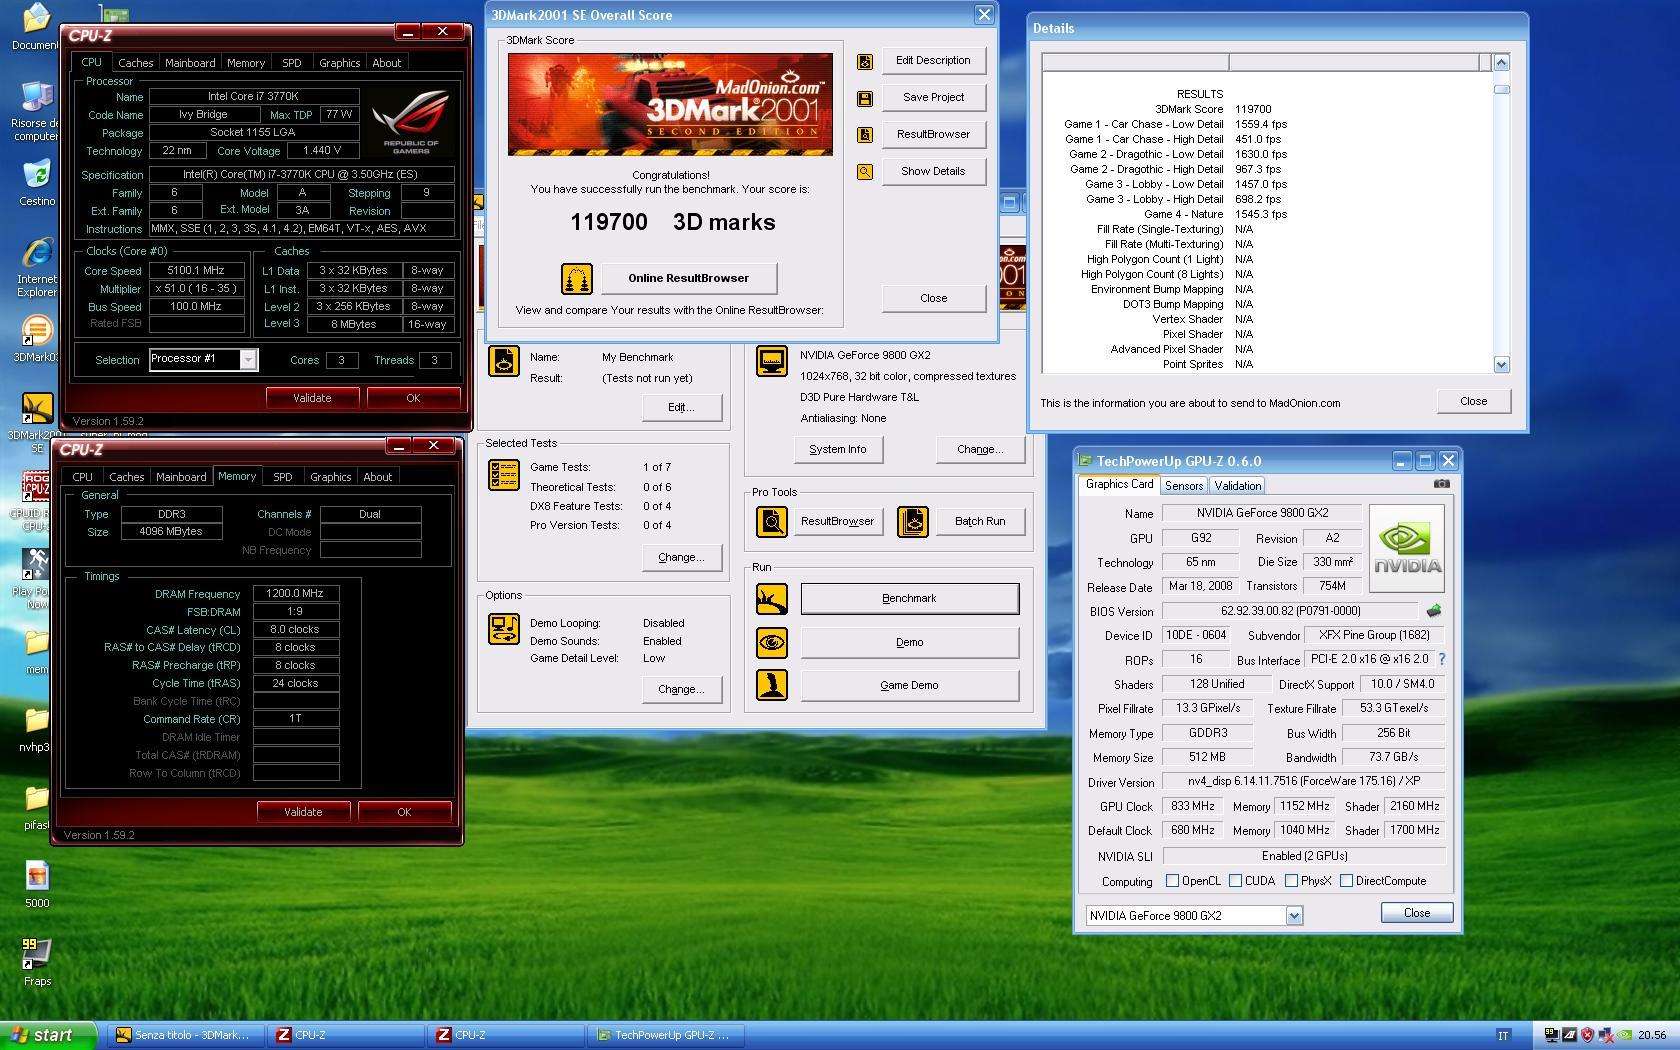The width and height of the screenshot is (1680, 1050).
Task: Click the Pro Tools ResultBrowser icon
Action: click(771, 522)
